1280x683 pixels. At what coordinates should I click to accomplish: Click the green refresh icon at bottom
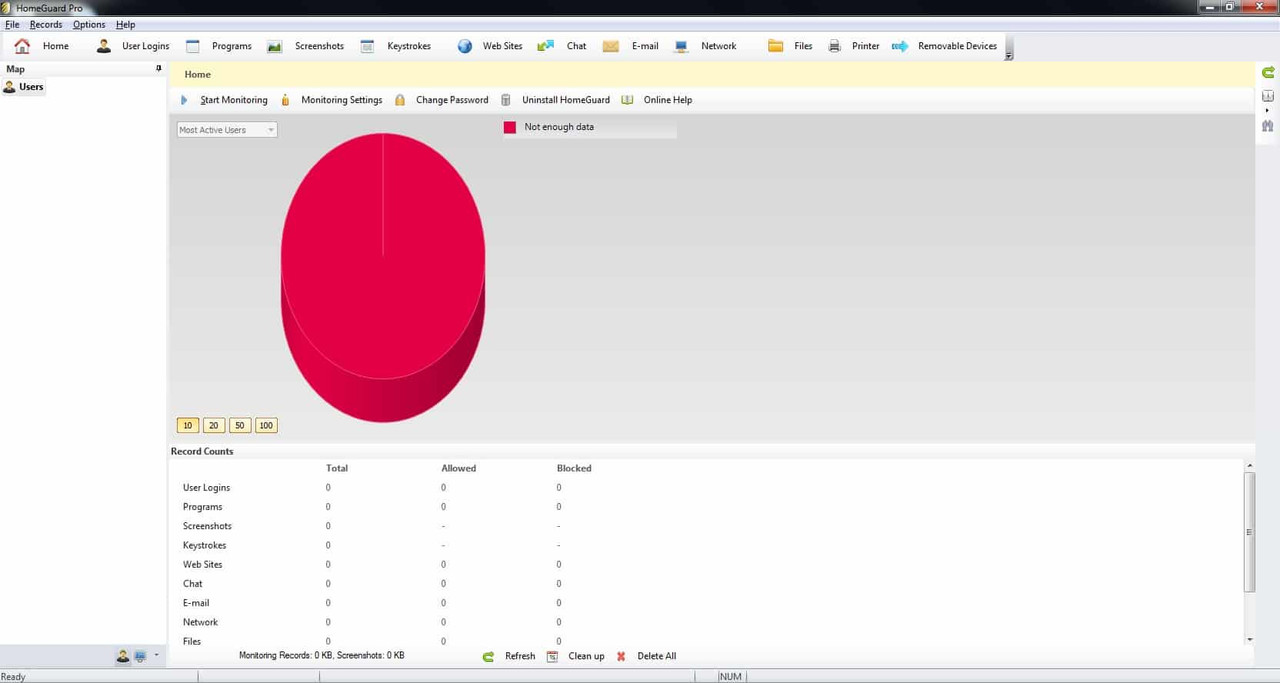[x=488, y=657]
